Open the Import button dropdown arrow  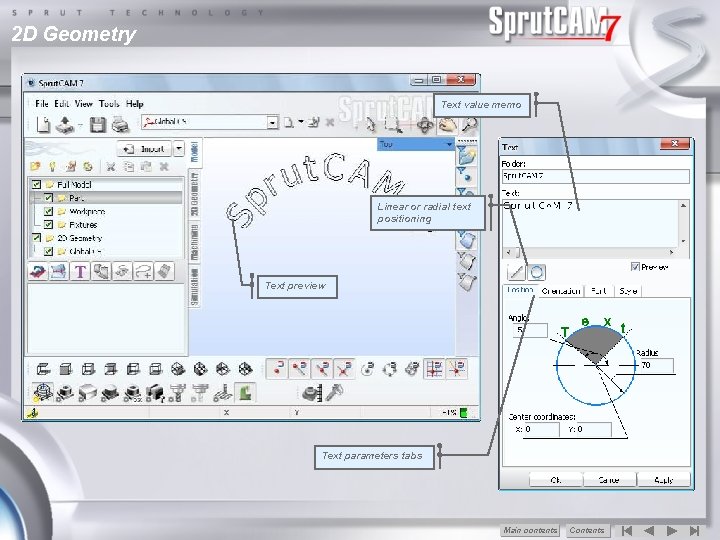tap(179, 149)
